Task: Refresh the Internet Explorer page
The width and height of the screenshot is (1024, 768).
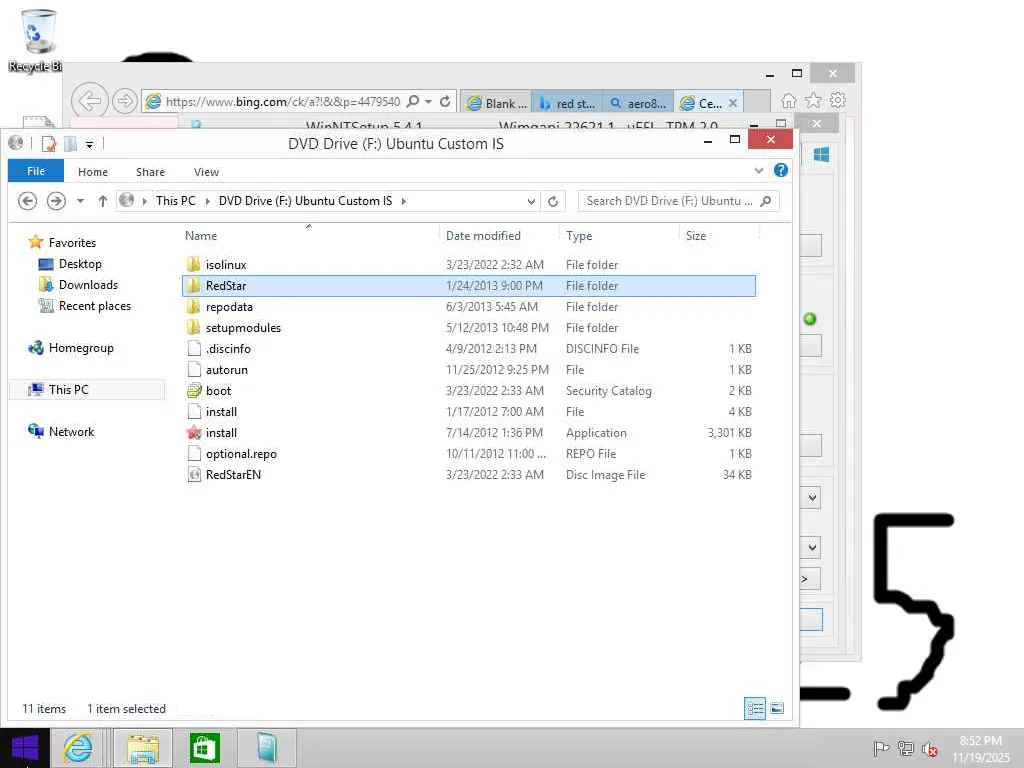Action: 445,102
